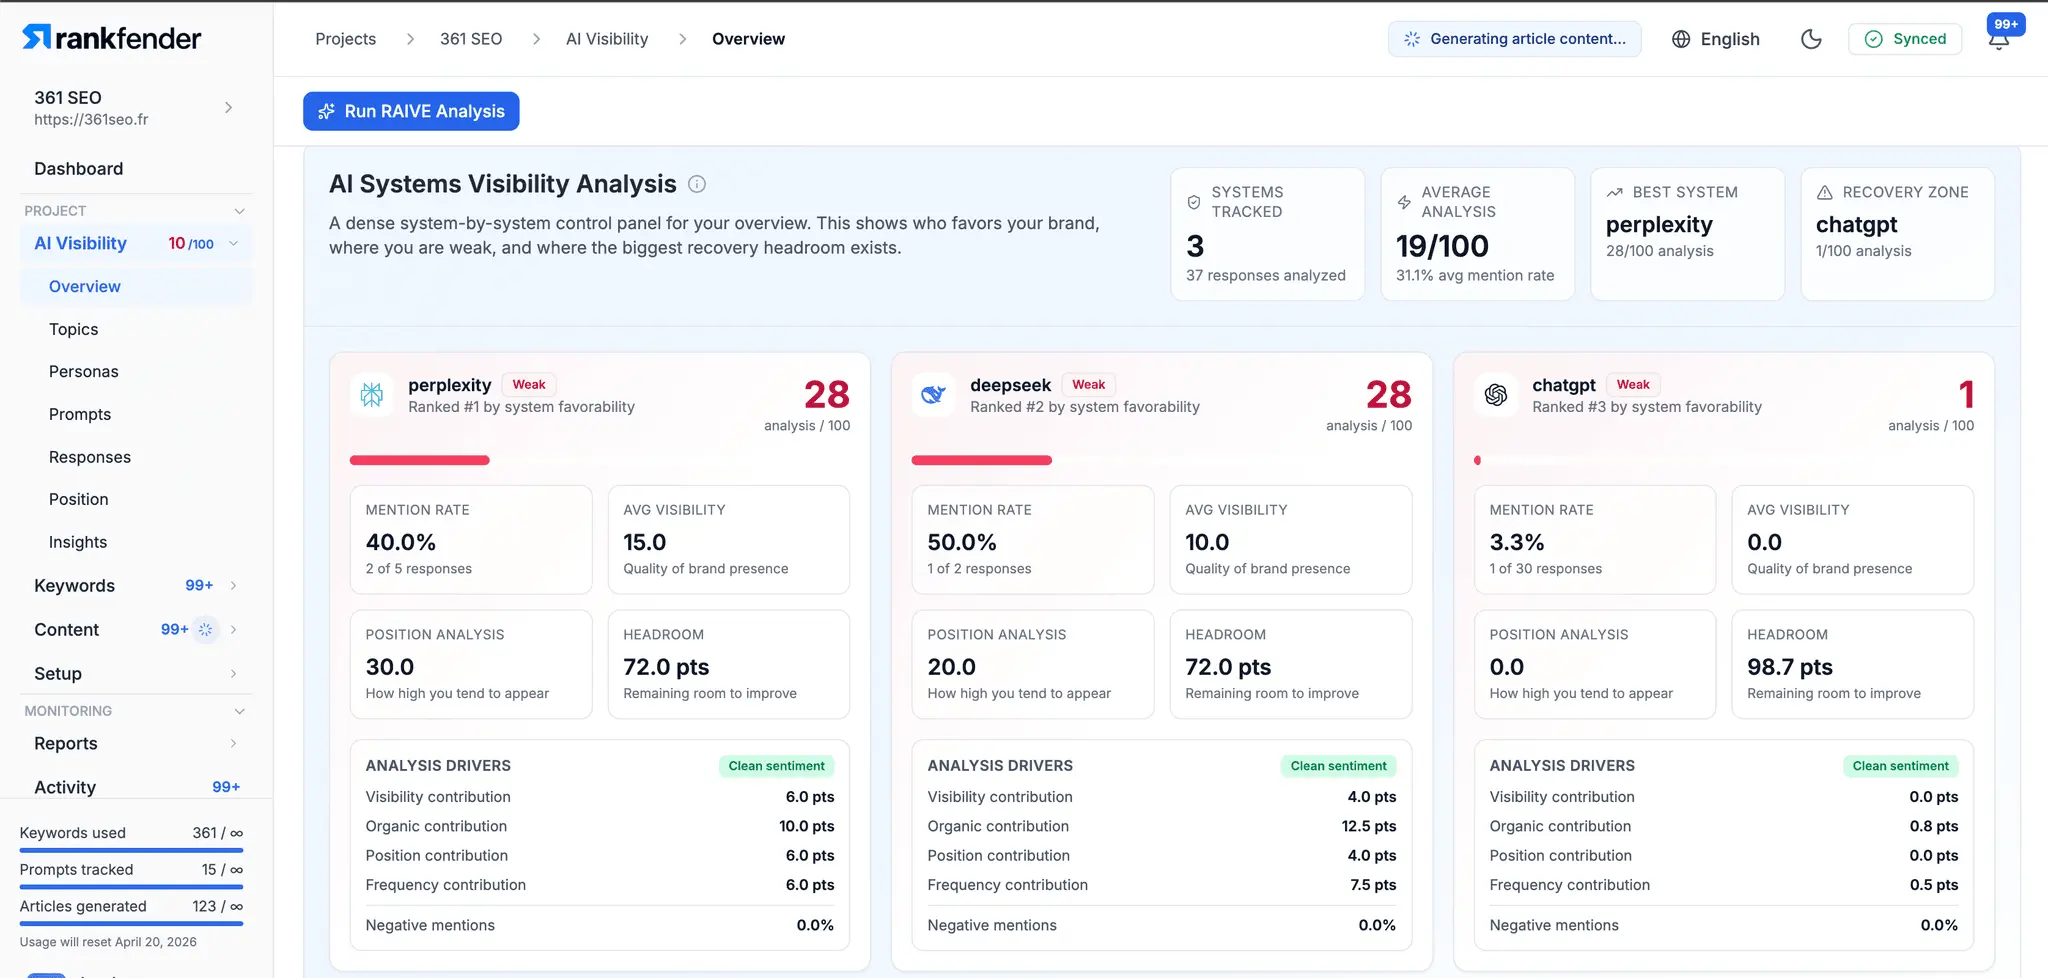Click the Content loading spinner icon
Image resolution: width=2048 pixels, height=978 pixels.
pyautogui.click(x=205, y=629)
